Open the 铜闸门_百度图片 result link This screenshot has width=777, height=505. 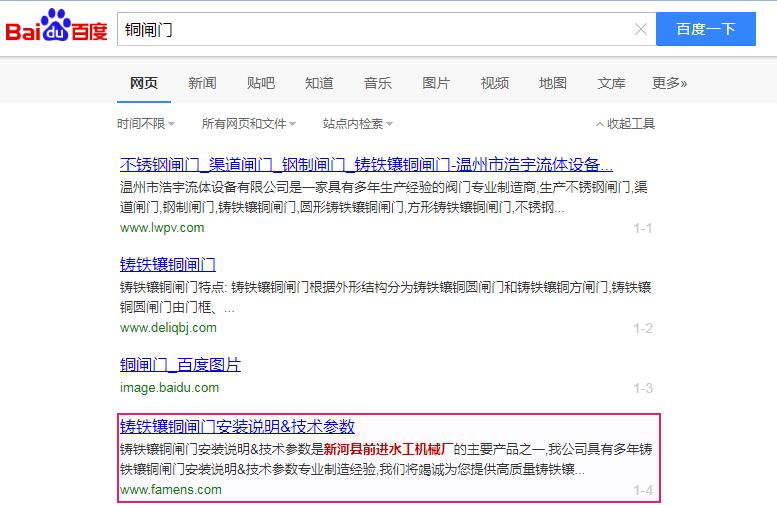pyautogui.click(x=180, y=365)
